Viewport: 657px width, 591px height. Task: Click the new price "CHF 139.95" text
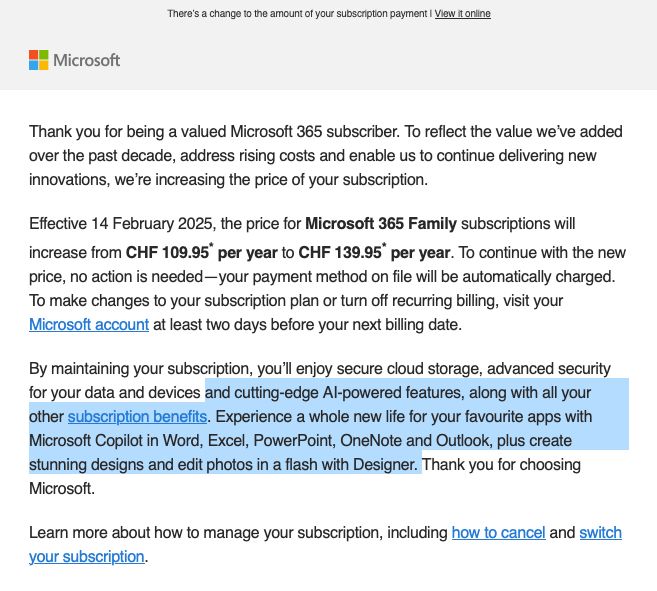340,251
